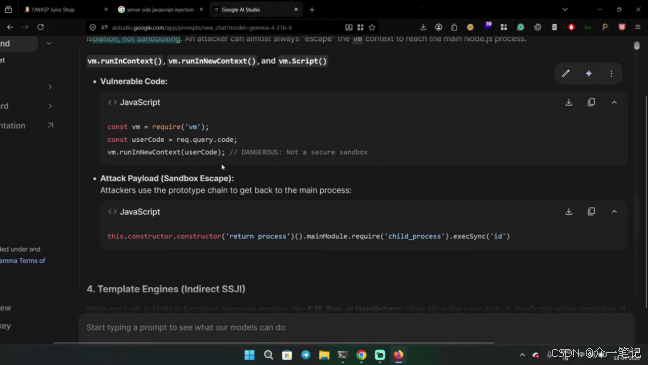Click the code brackets icon of vulnerable code block

(112, 103)
